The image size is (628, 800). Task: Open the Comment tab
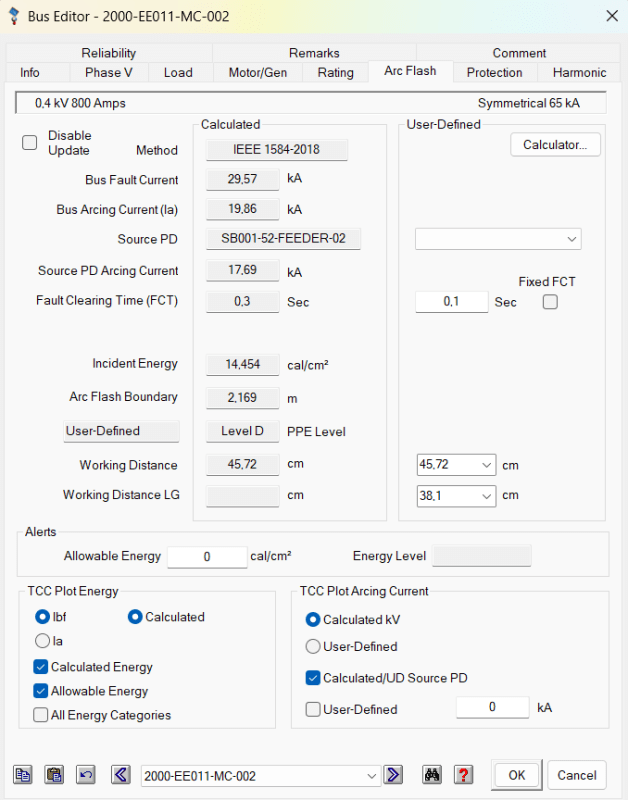pos(519,53)
